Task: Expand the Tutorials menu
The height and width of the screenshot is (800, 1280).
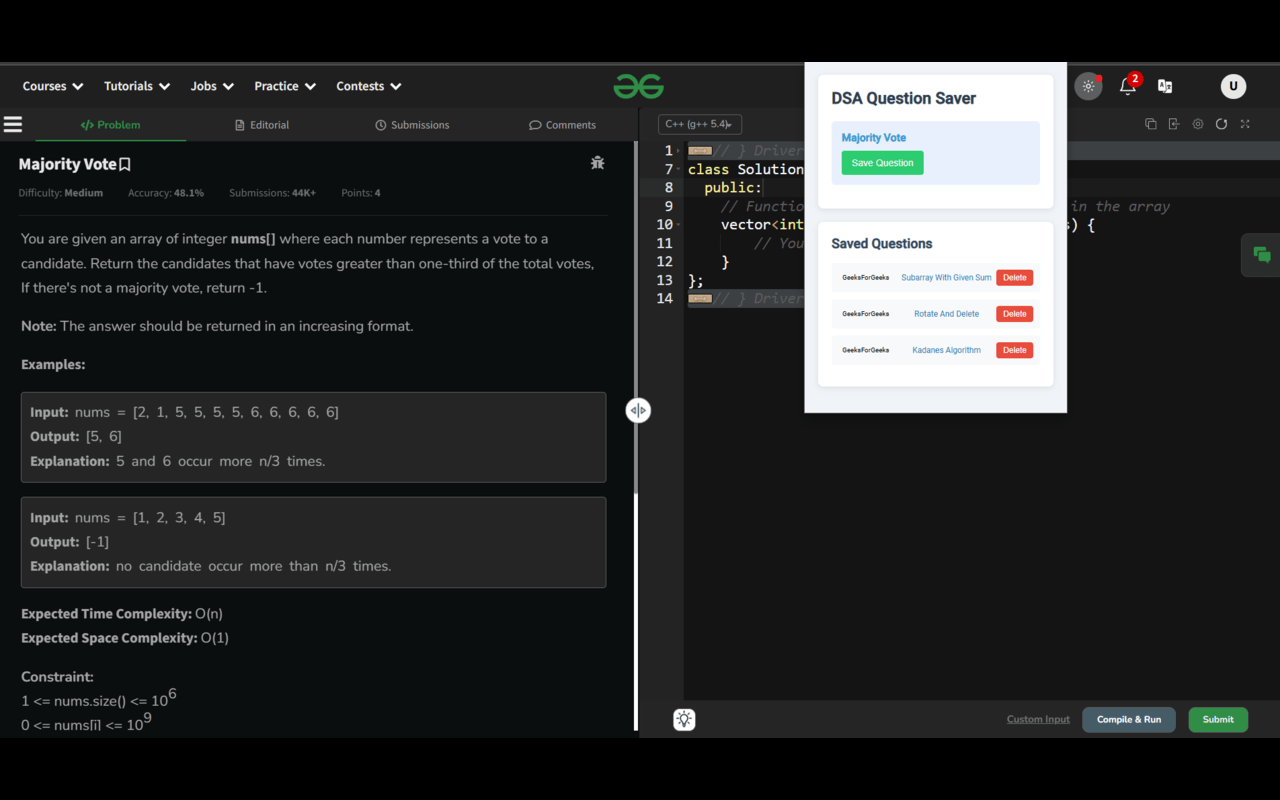Action: (x=137, y=86)
